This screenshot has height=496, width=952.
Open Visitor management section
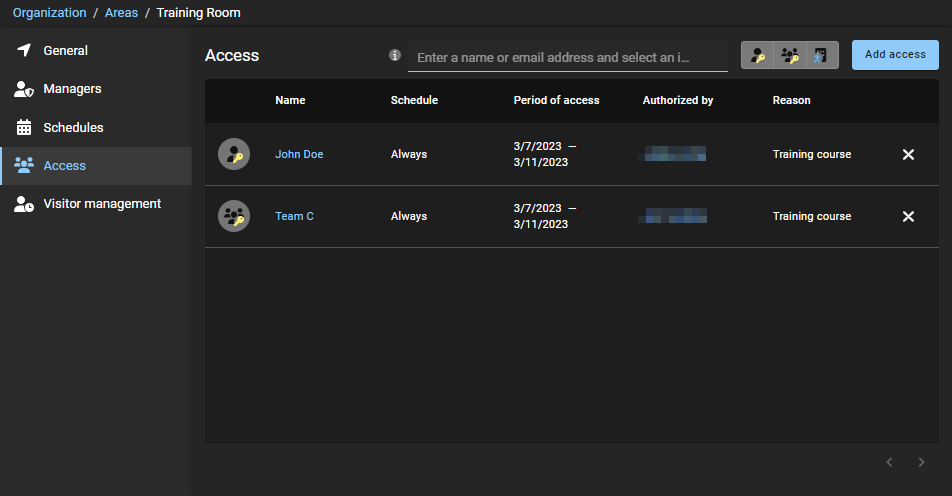click(x=101, y=204)
